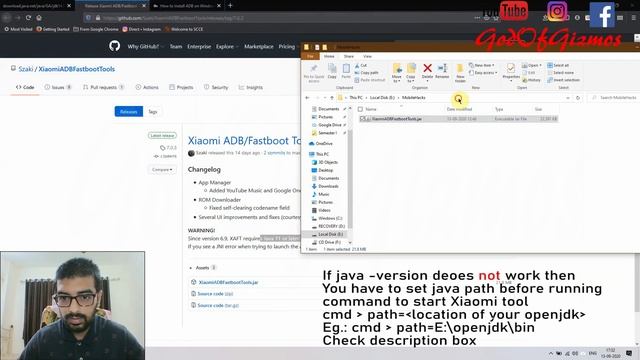Open Properties from the Explorer ribbon
The height and width of the screenshot is (360, 640).
coord(511,72)
